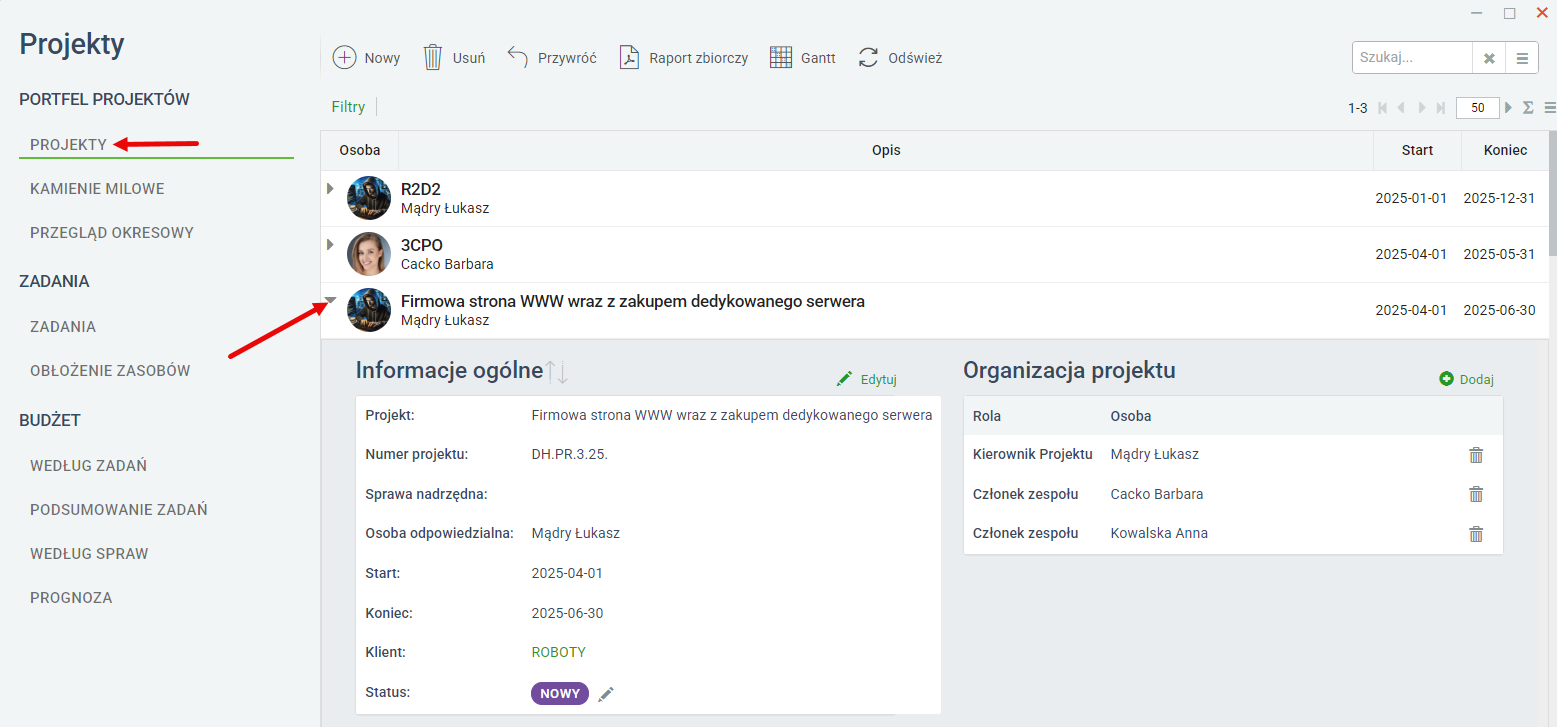Click Dodaj to add a project member

click(x=1466, y=379)
